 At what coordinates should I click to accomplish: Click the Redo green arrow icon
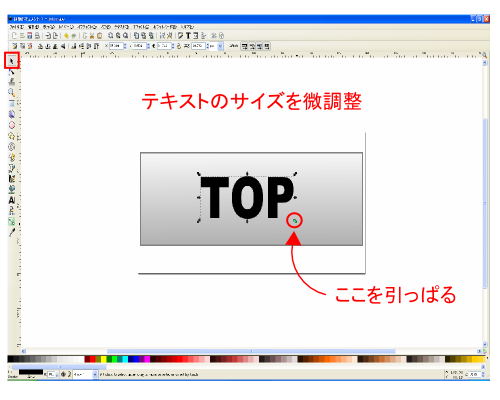point(74,36)
